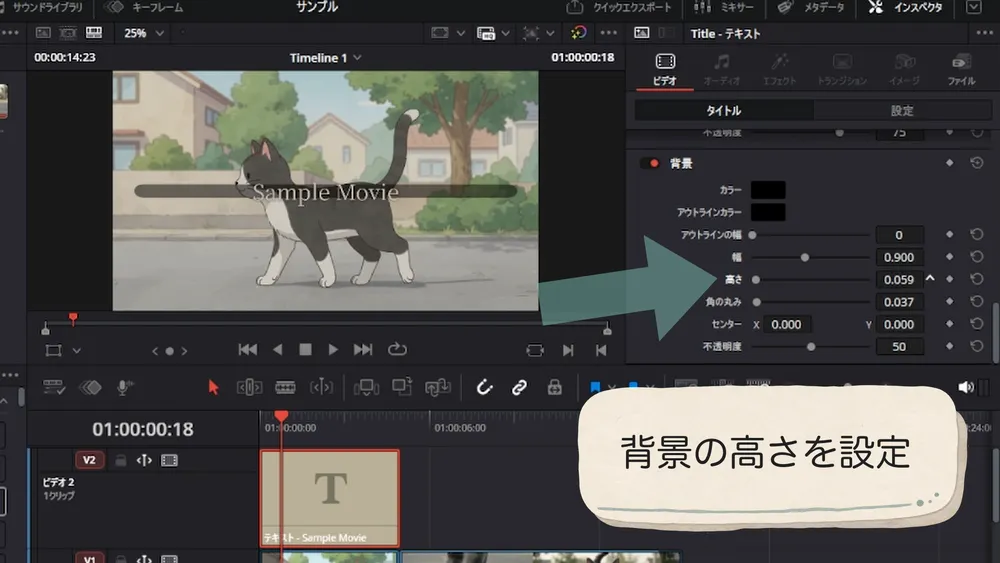Screen dimensions: 1000x563
Task: Open the 背景 カラー color swatch
Action: click(768, 190)
